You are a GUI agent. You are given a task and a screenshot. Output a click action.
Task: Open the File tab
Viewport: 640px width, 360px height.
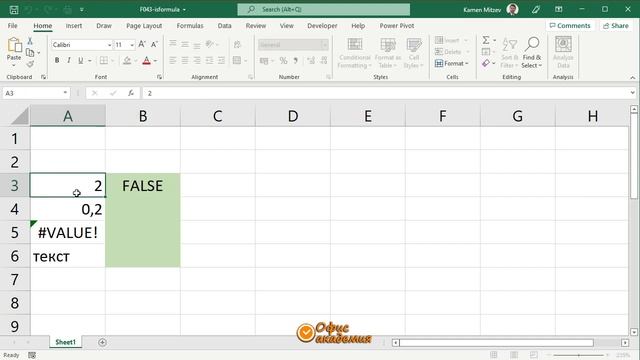13,25
